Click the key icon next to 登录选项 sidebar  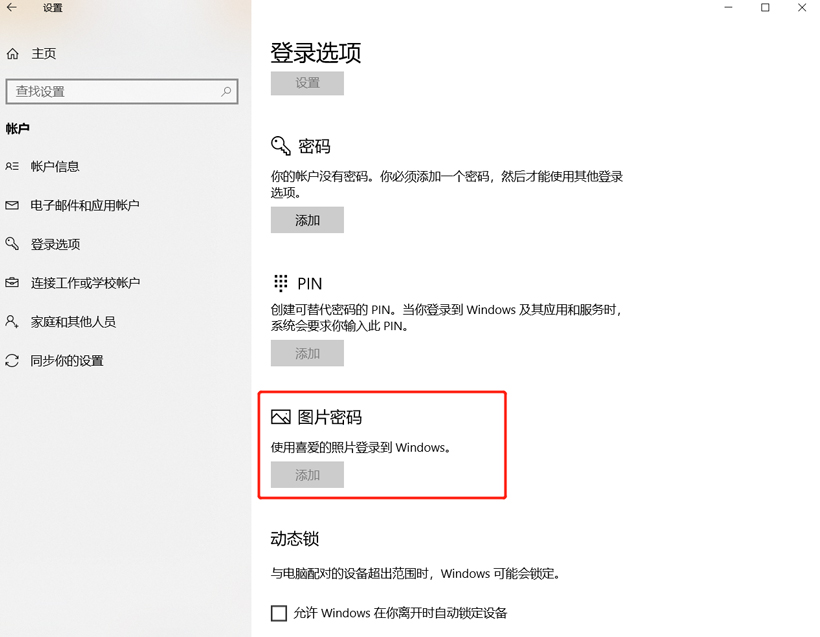(x=12, y=244)
